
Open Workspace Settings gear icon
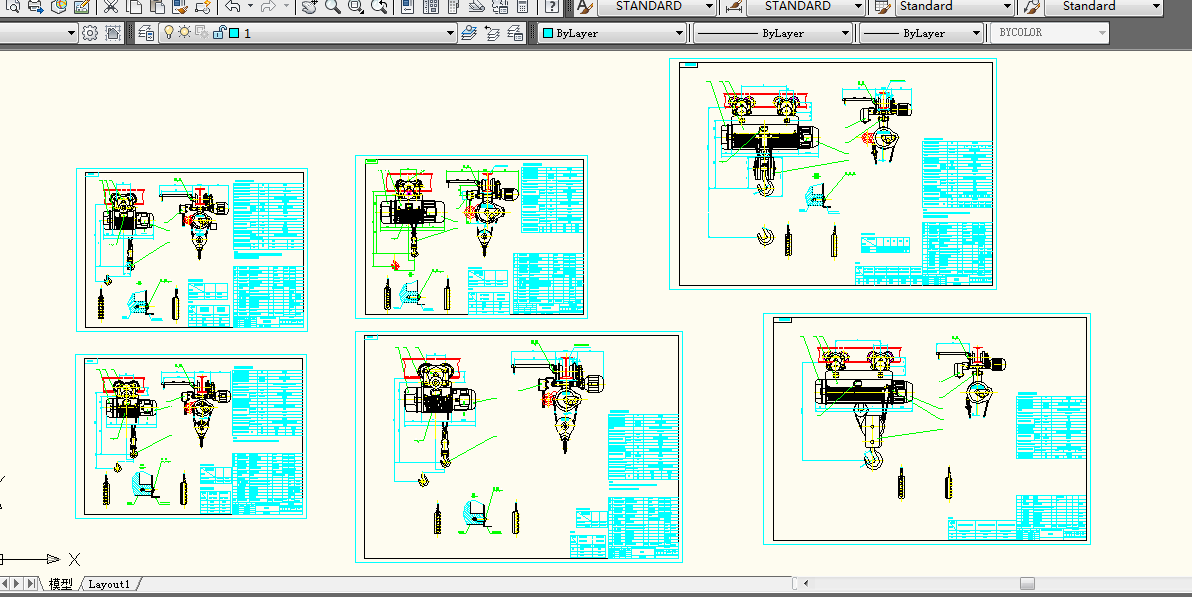click(x=90, y=33)
